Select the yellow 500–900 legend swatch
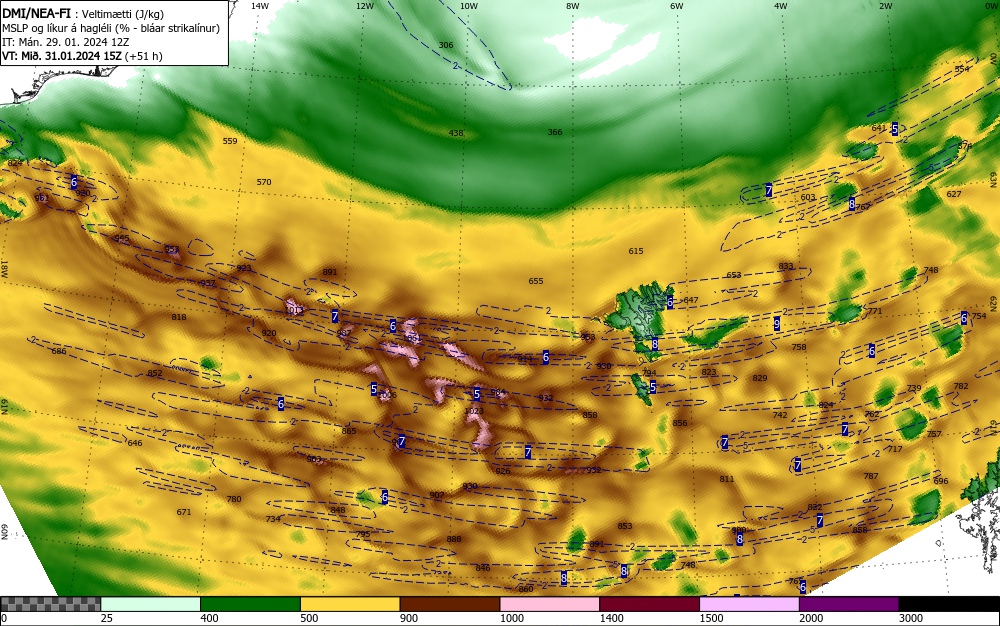Screen dimensions: 1000x626 point(349,604)
